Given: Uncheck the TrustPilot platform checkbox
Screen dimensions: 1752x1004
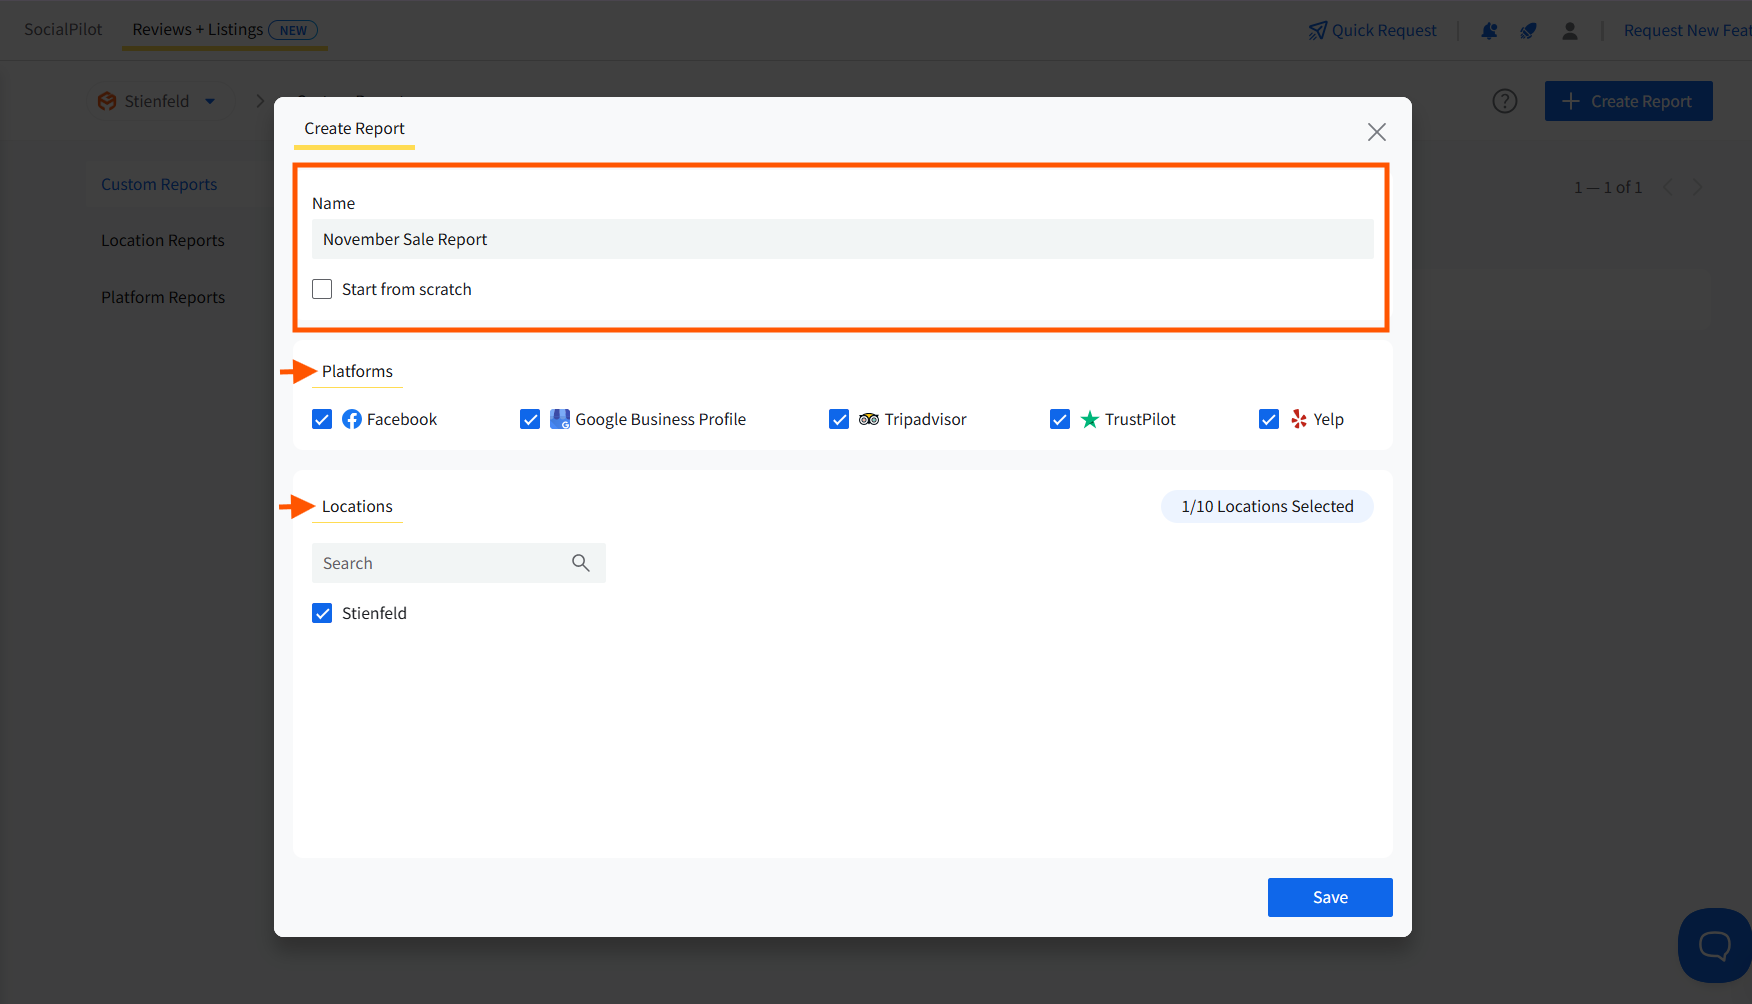Looking at the screenshot, I should (1060, 419).
